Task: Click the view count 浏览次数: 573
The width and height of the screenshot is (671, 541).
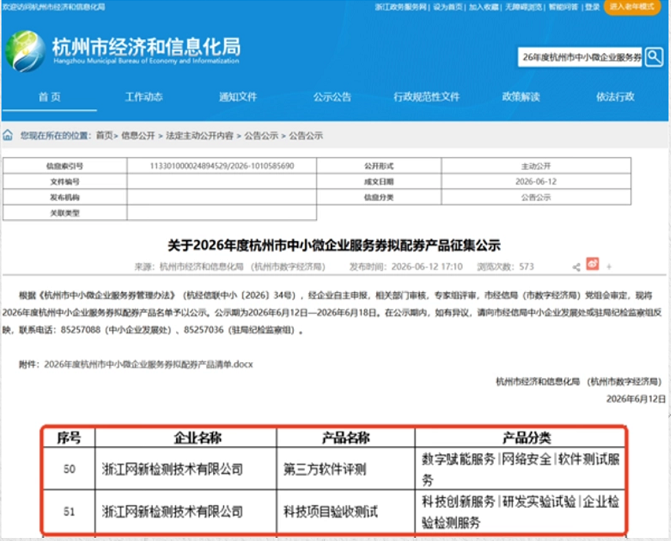Action: coord(505,267)
